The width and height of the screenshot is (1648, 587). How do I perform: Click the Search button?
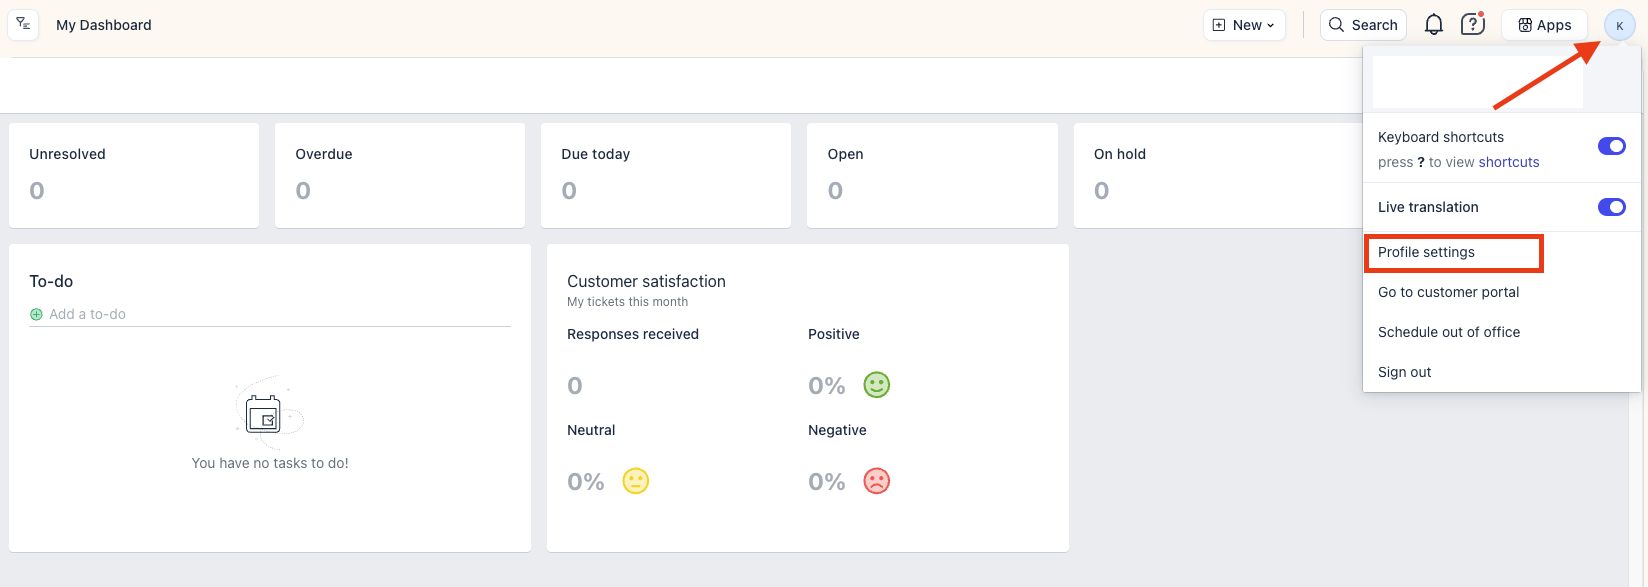[1363, 25]
